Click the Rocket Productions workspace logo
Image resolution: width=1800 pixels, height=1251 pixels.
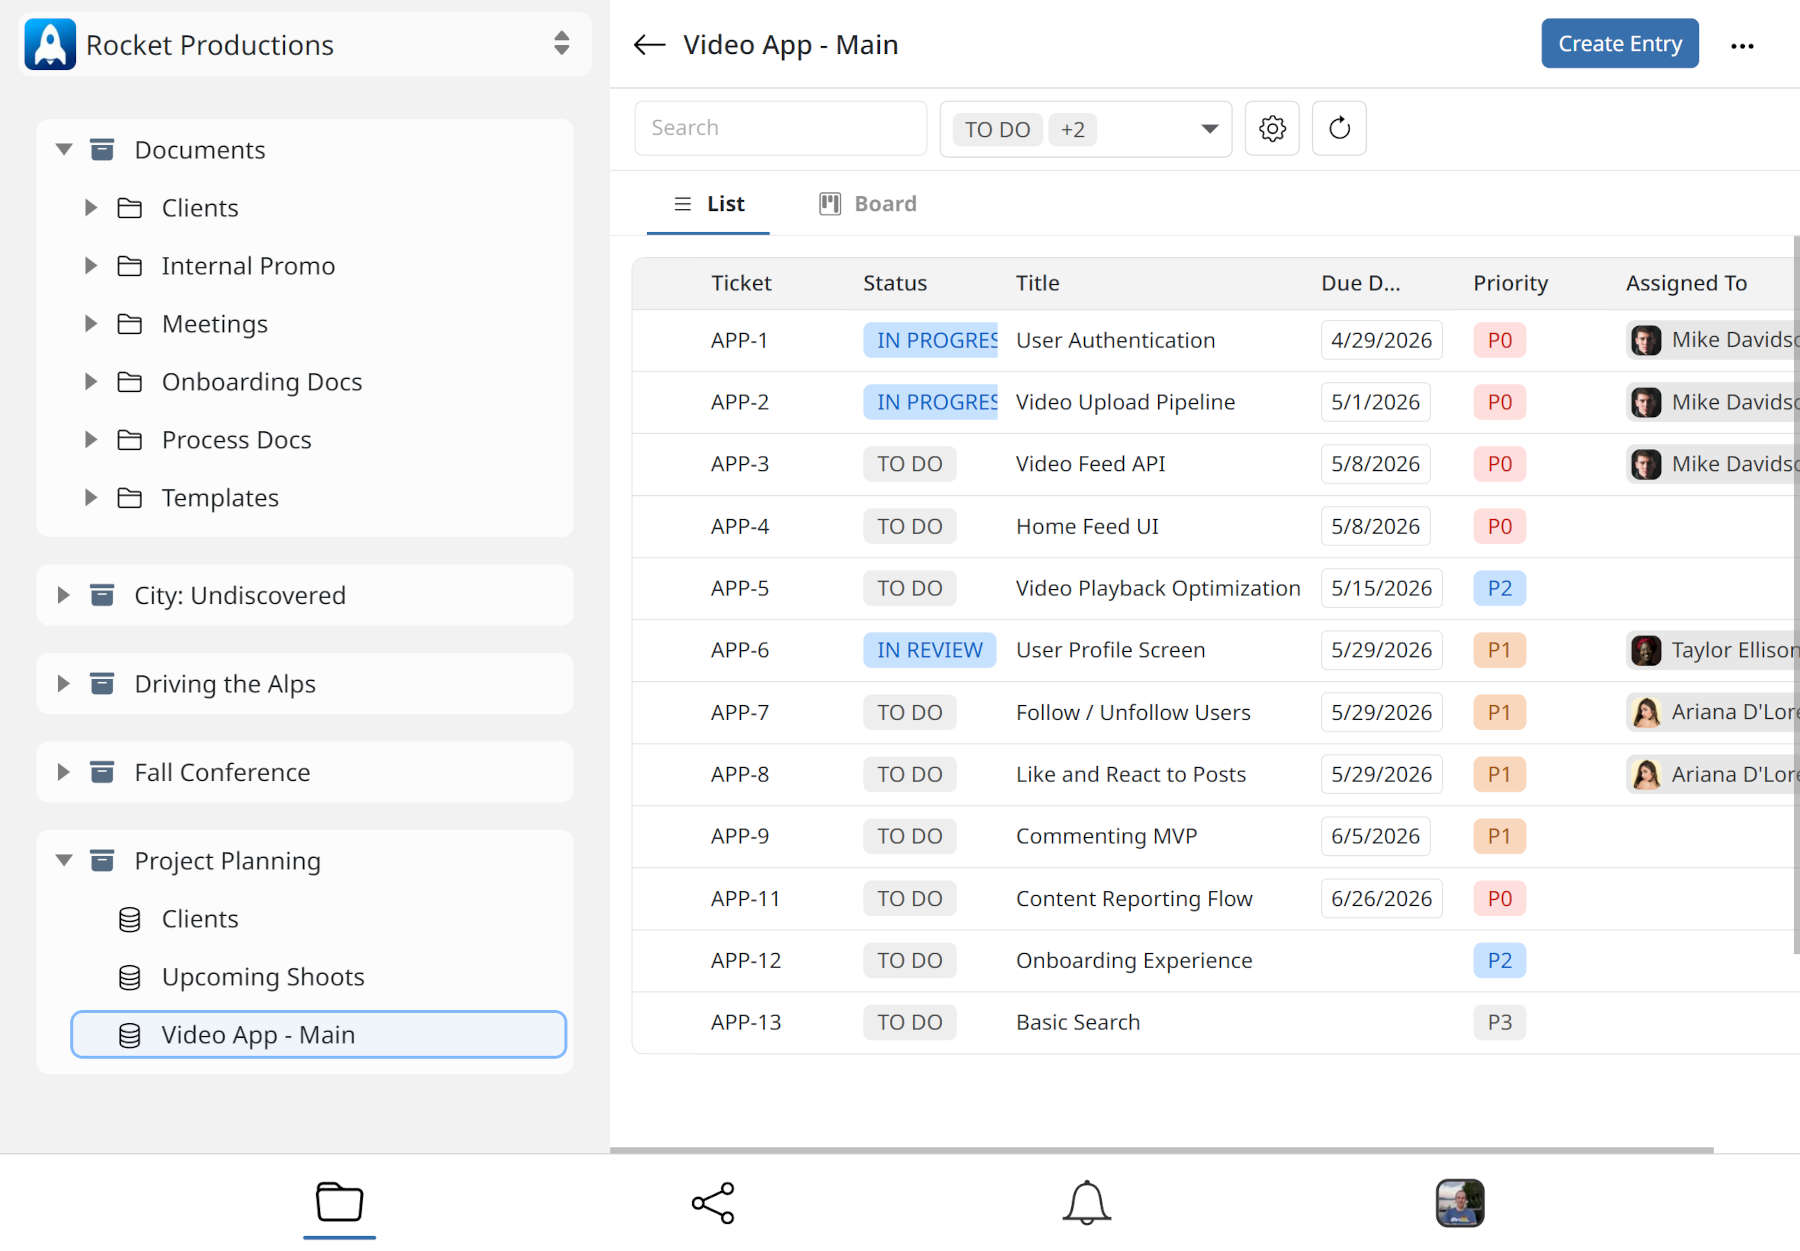[50, 43]
